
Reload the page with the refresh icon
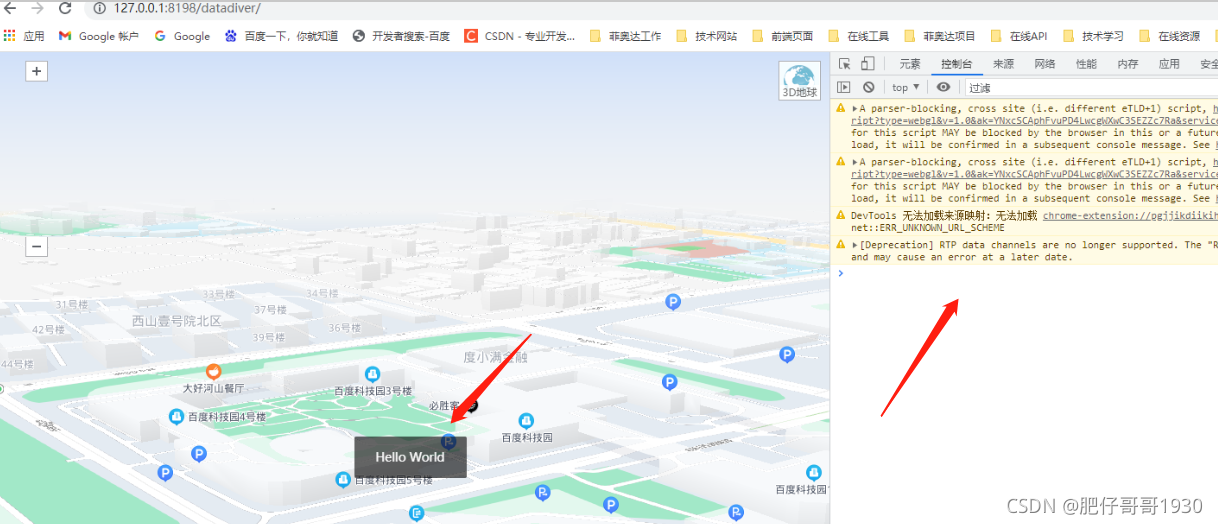point(65,8)
